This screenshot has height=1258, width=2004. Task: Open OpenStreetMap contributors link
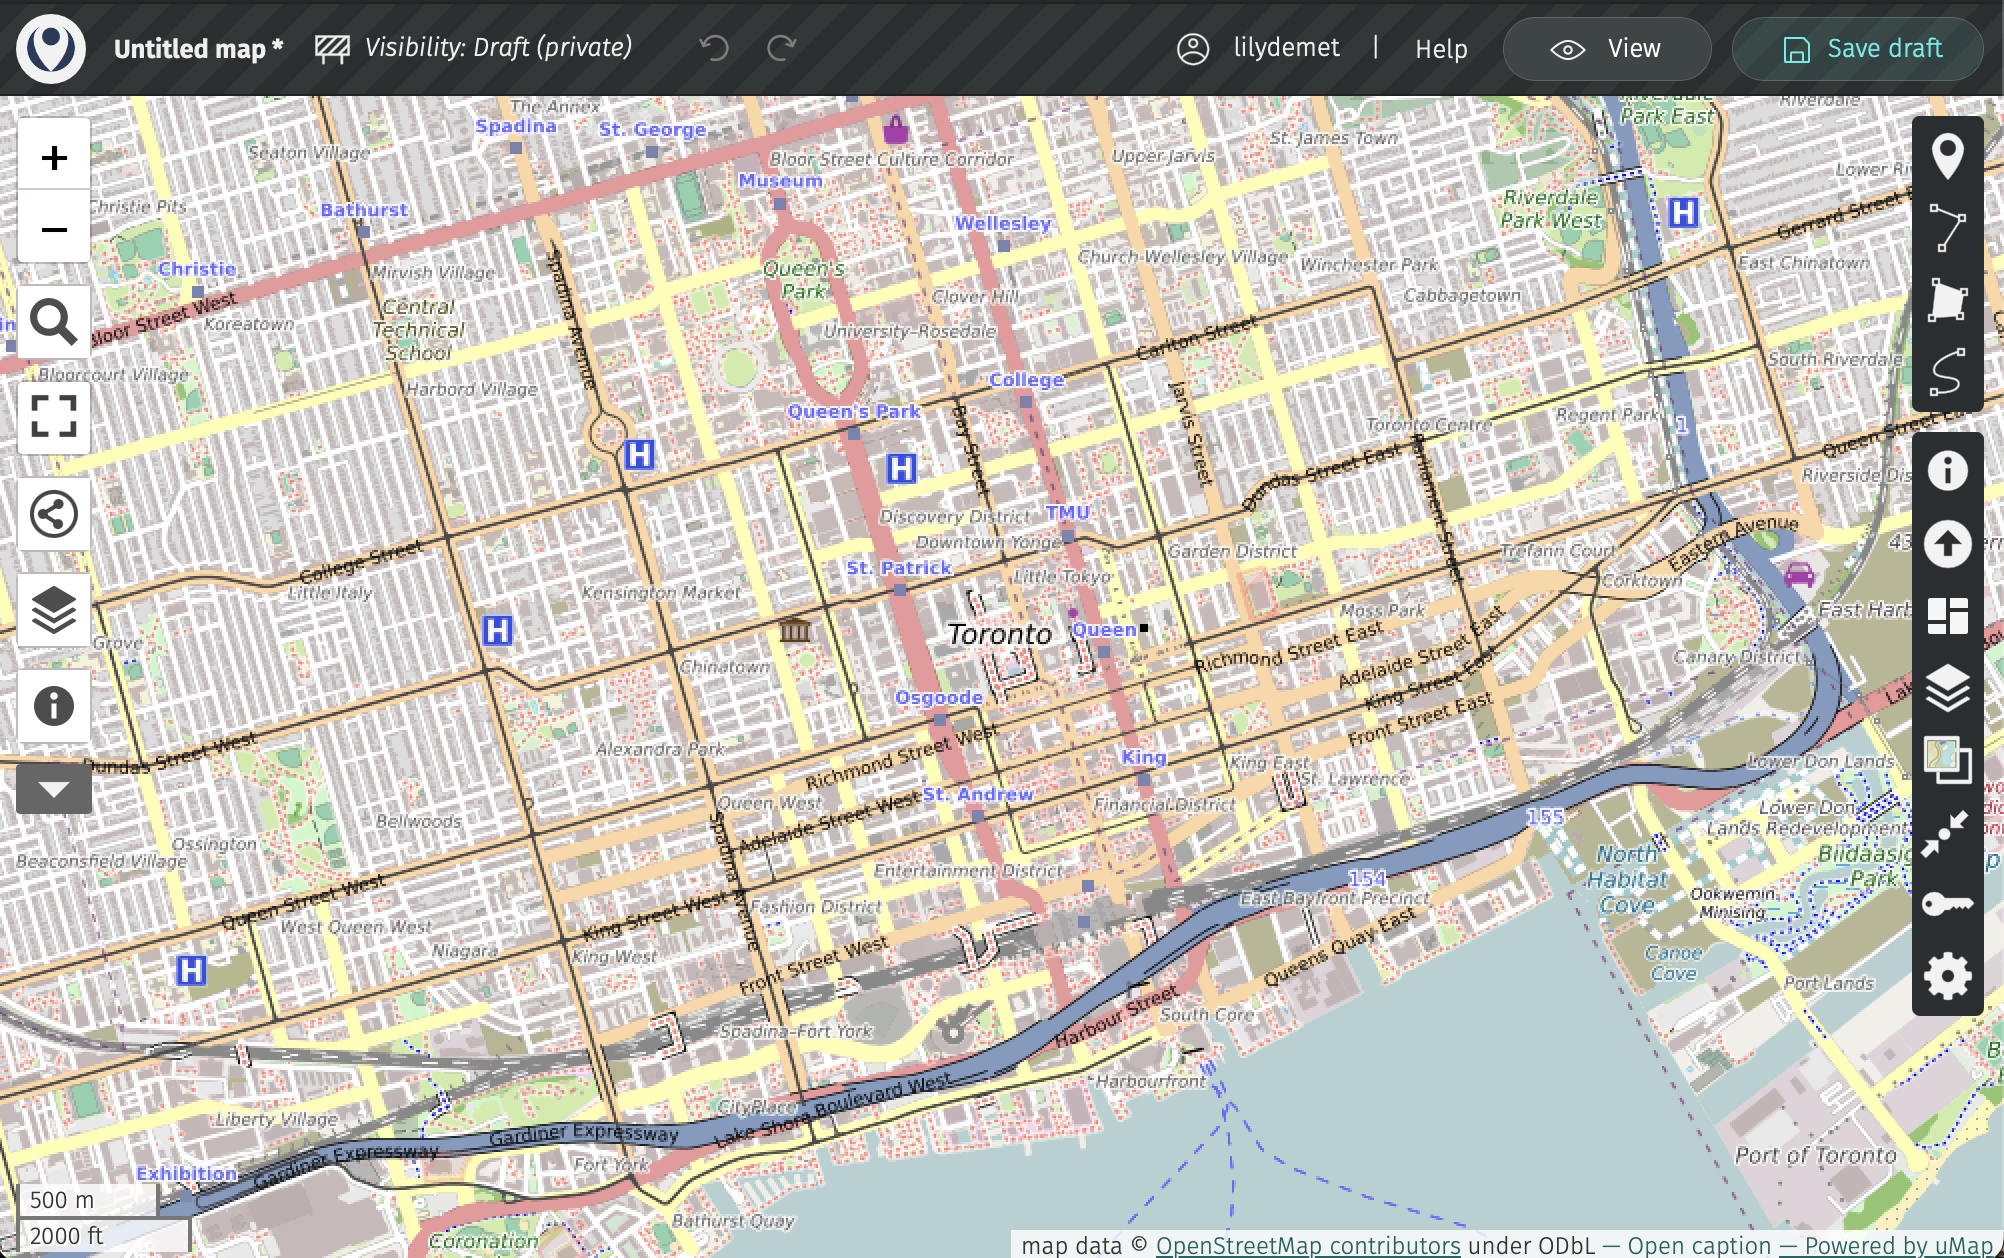tap(1307, 1245)
